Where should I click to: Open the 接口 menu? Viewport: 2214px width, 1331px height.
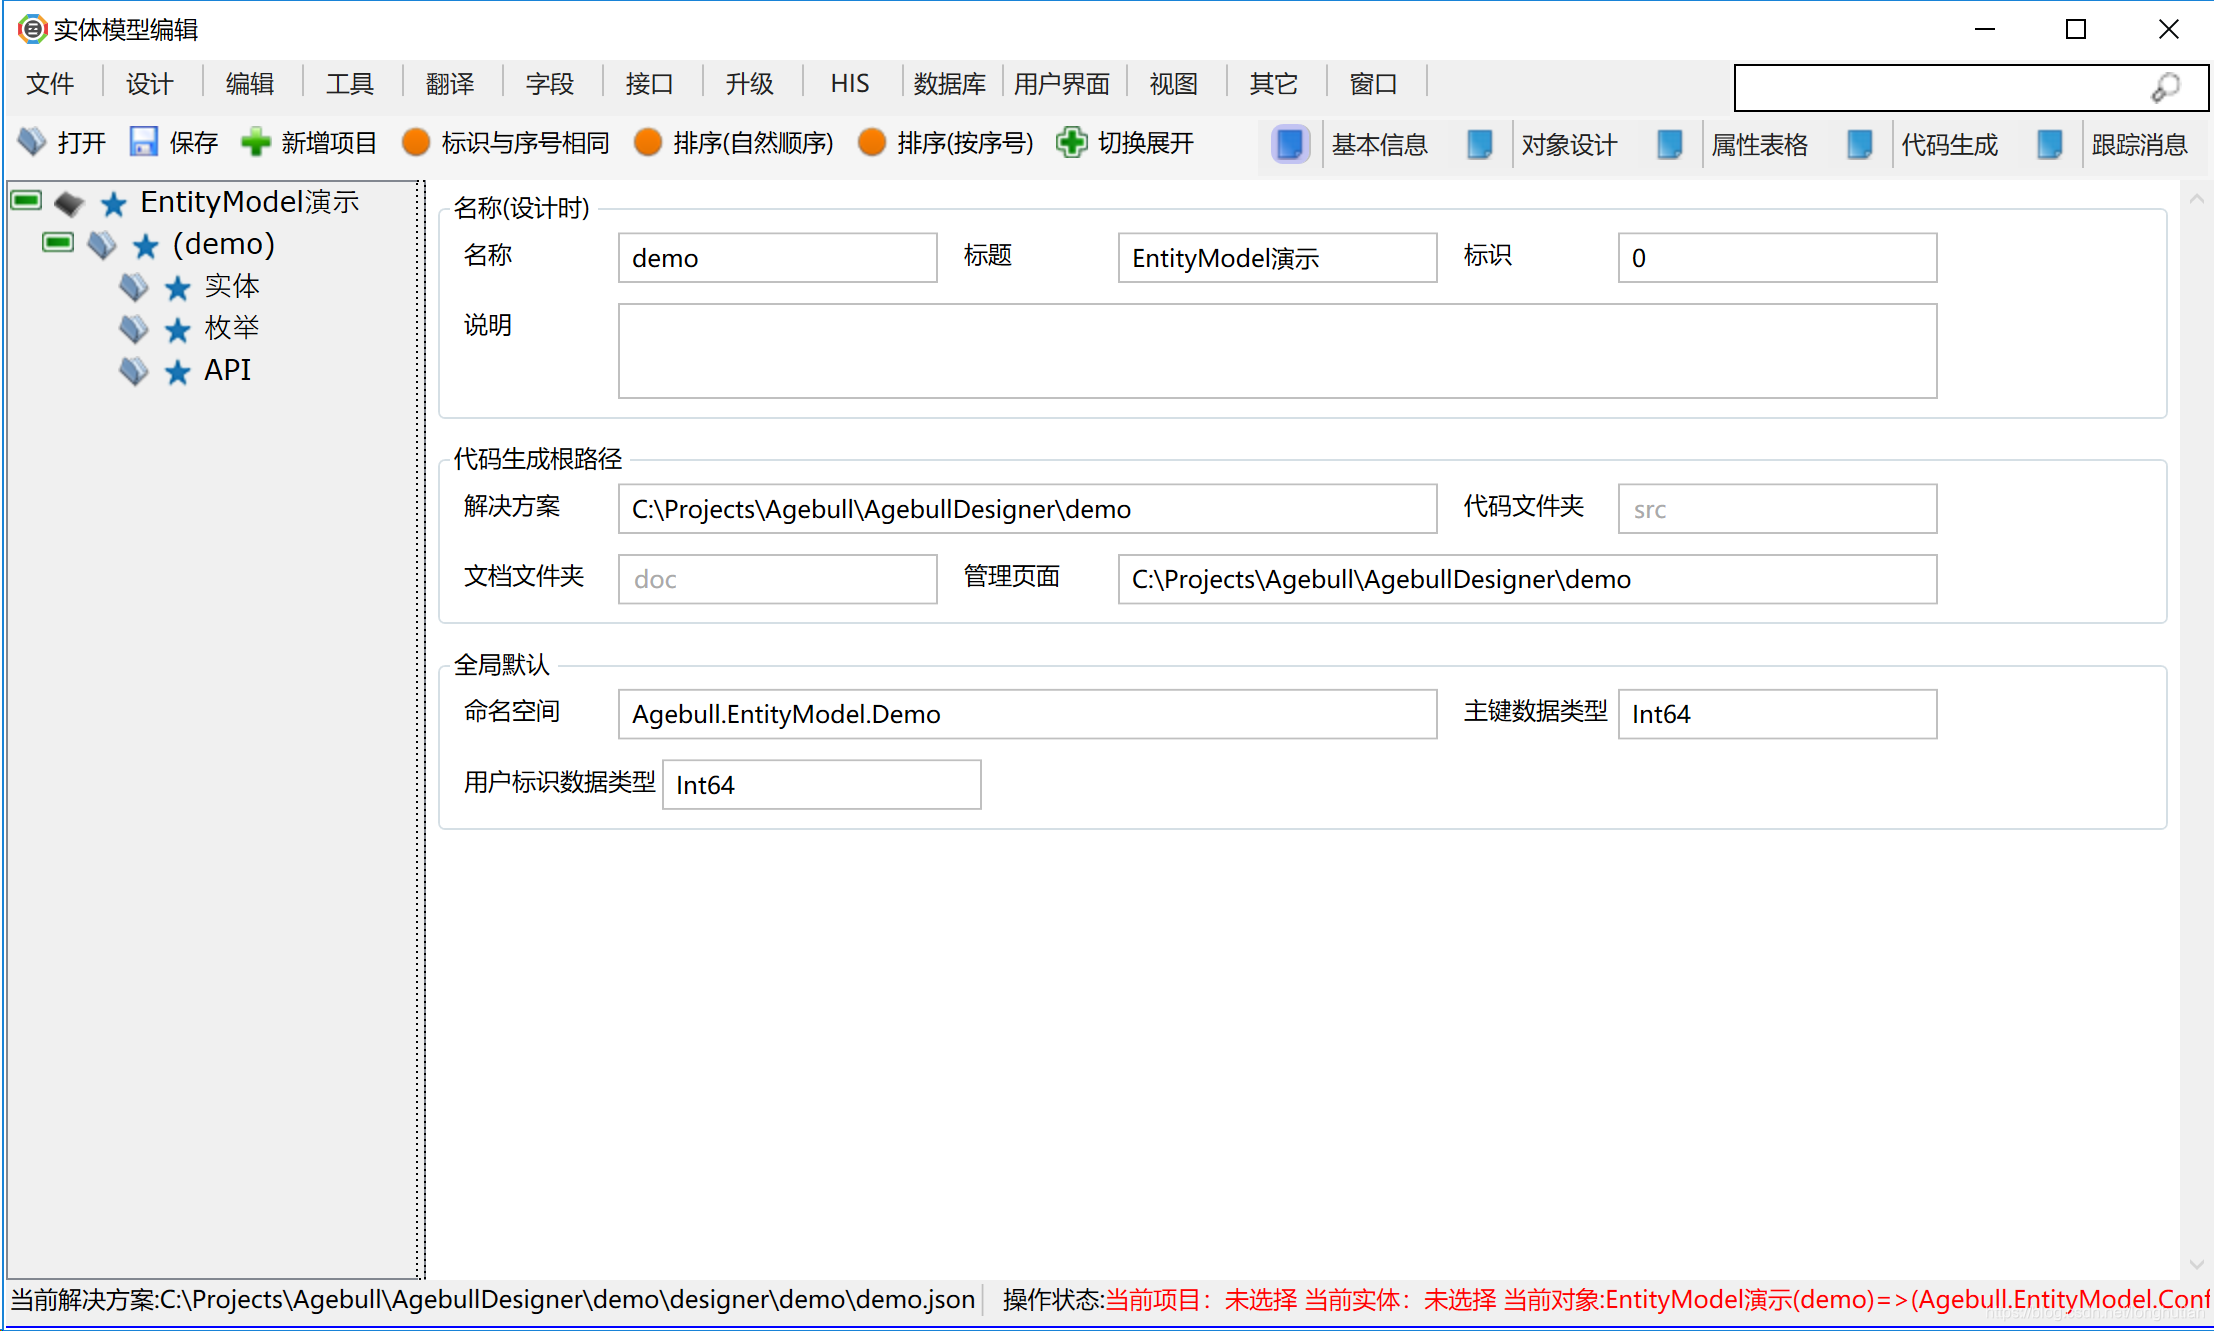point(650,84)
